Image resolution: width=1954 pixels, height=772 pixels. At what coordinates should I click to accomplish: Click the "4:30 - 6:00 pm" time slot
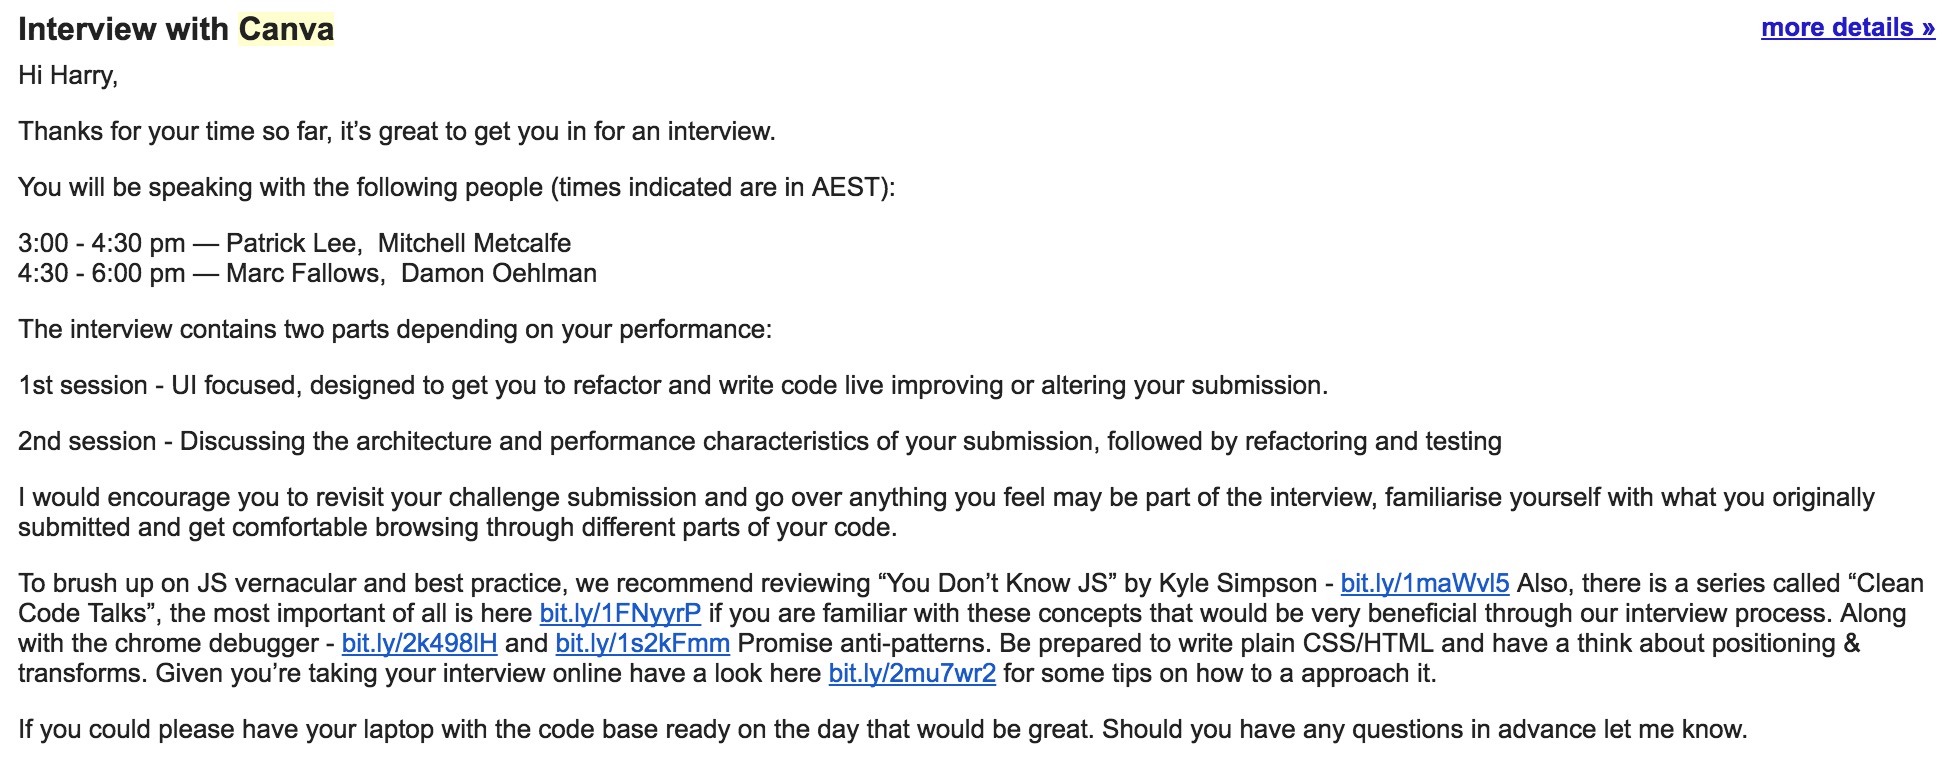(101, 274)
